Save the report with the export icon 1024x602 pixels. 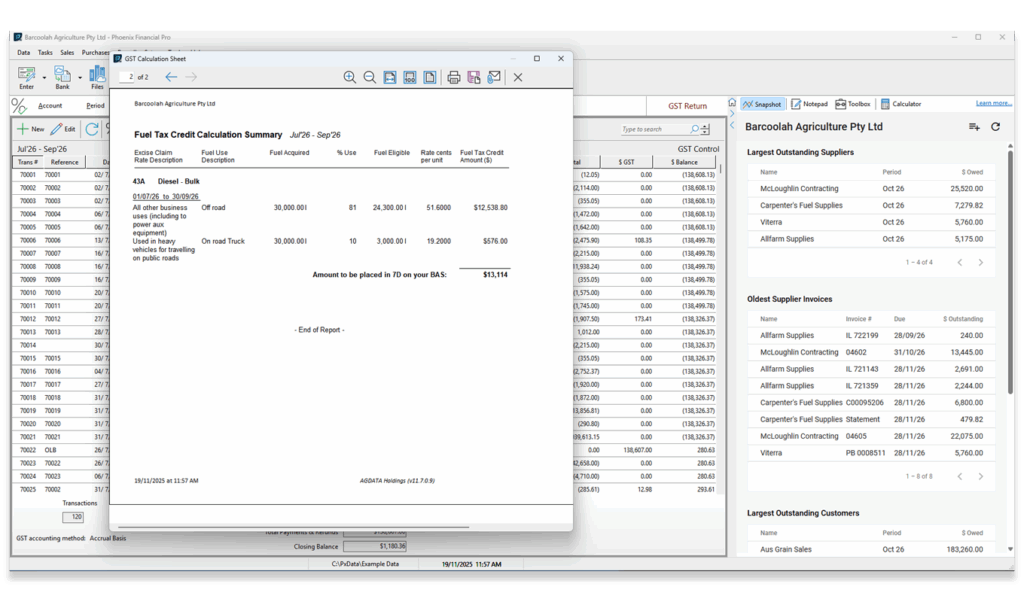[474, 77]
